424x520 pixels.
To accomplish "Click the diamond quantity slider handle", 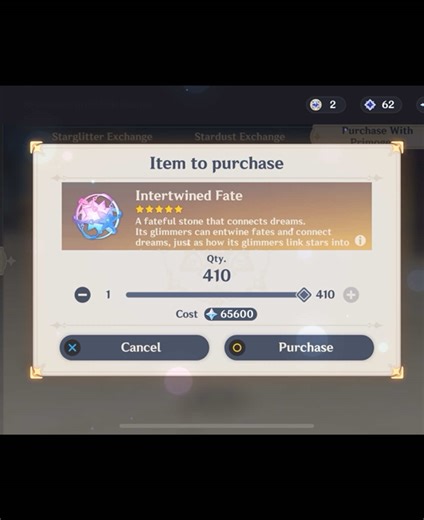I will coord(304,295).
